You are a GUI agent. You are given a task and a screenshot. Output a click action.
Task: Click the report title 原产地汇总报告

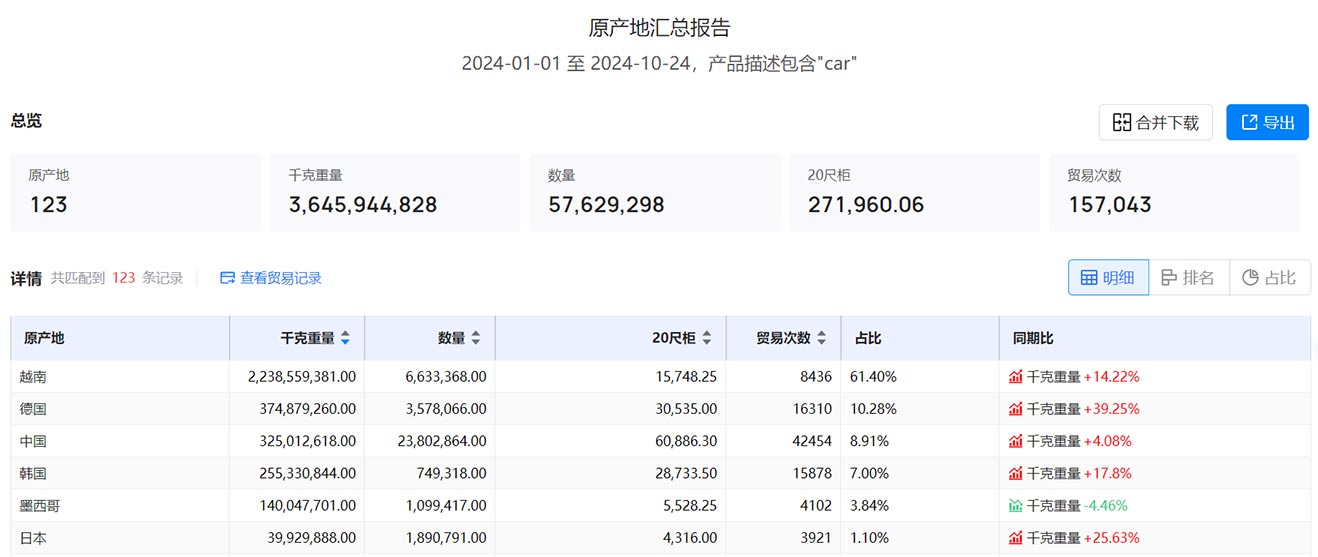point(659,27)
